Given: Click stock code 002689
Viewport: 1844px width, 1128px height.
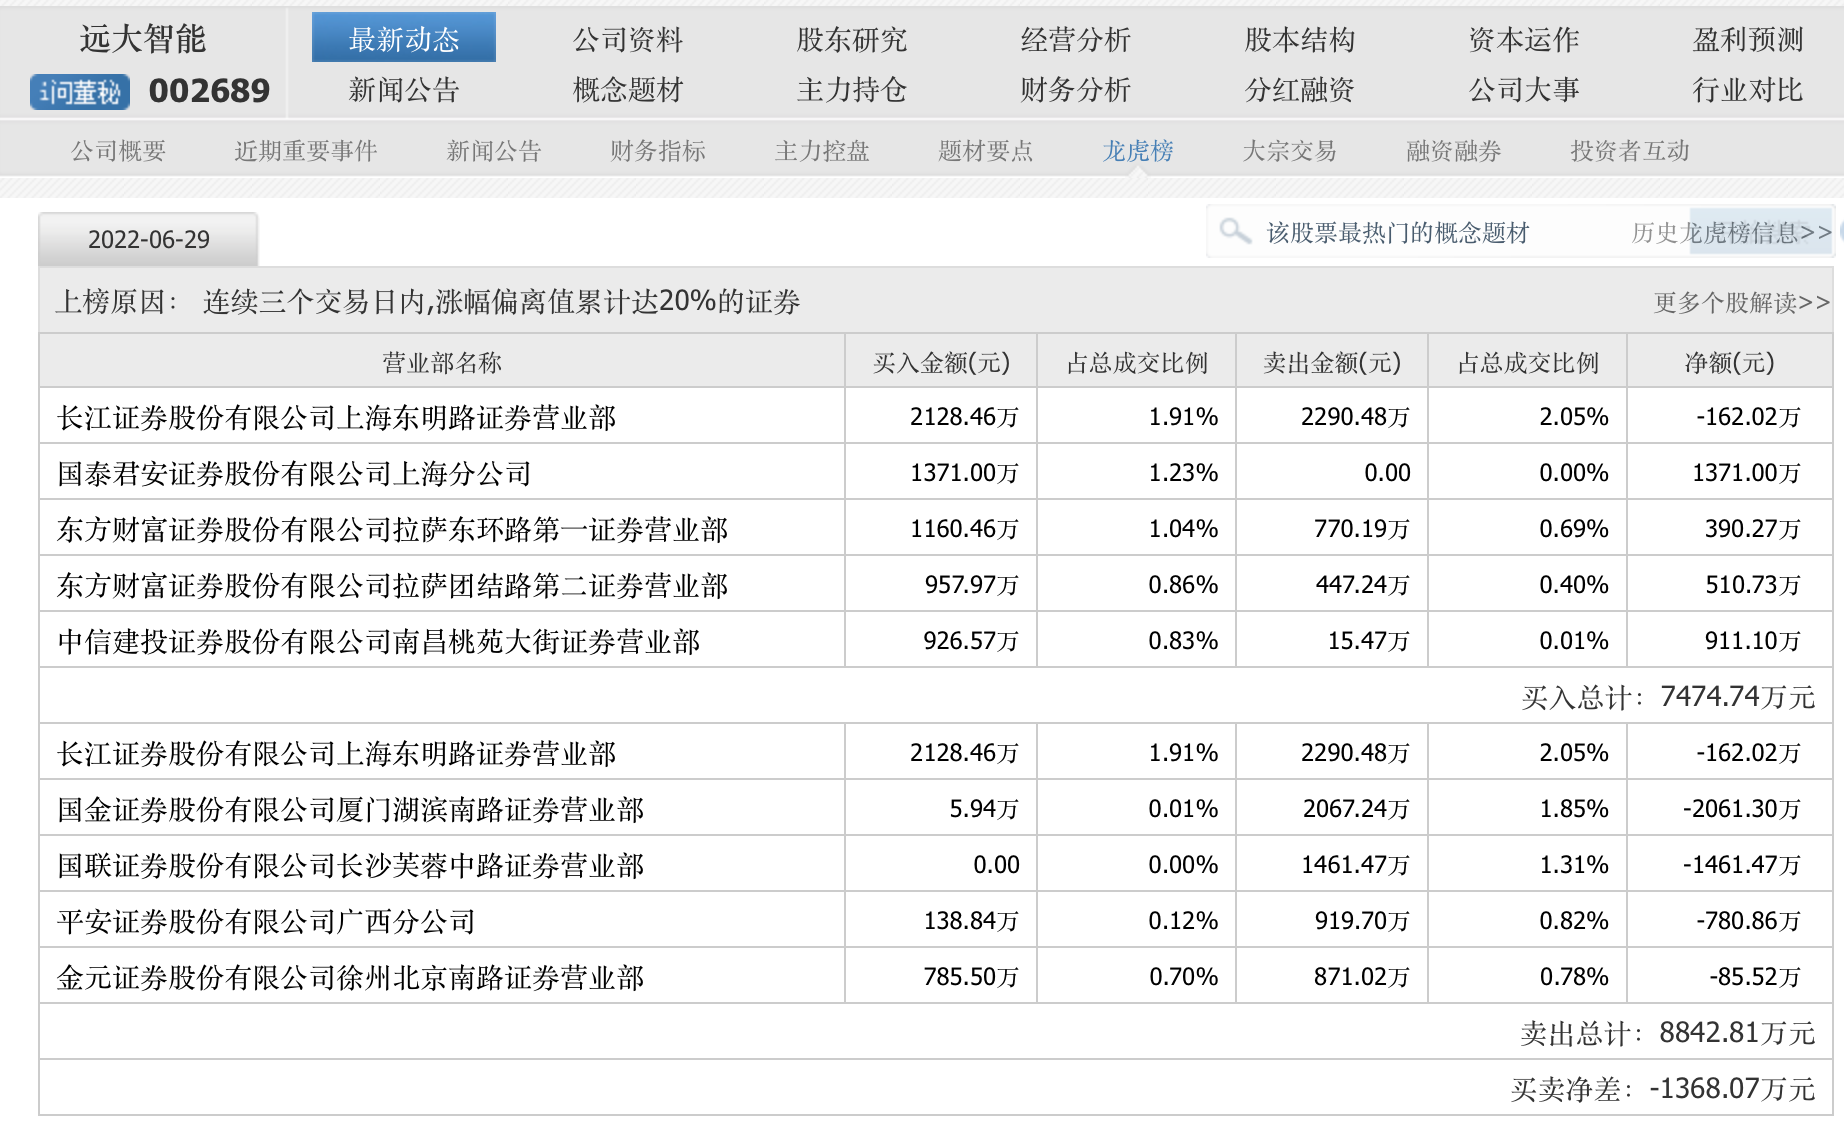Looking at the screenshot, I should [209, 91].
